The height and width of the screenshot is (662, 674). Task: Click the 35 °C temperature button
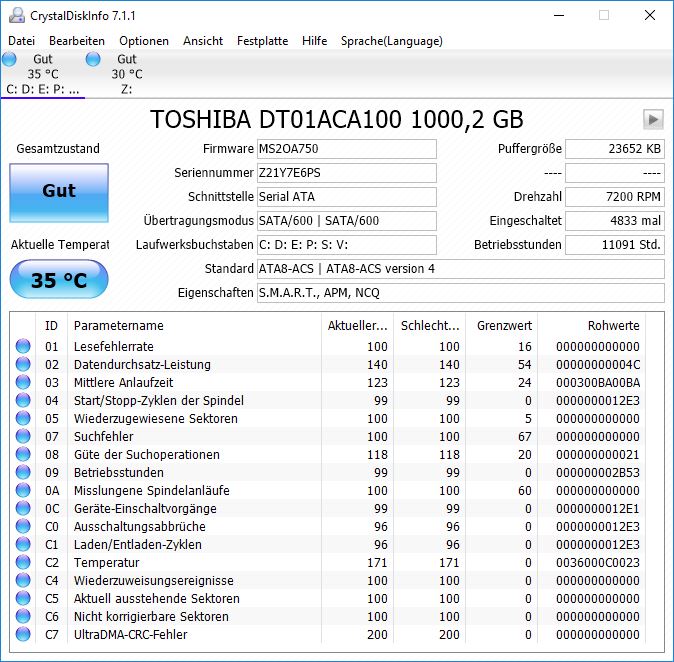(59, 279)
